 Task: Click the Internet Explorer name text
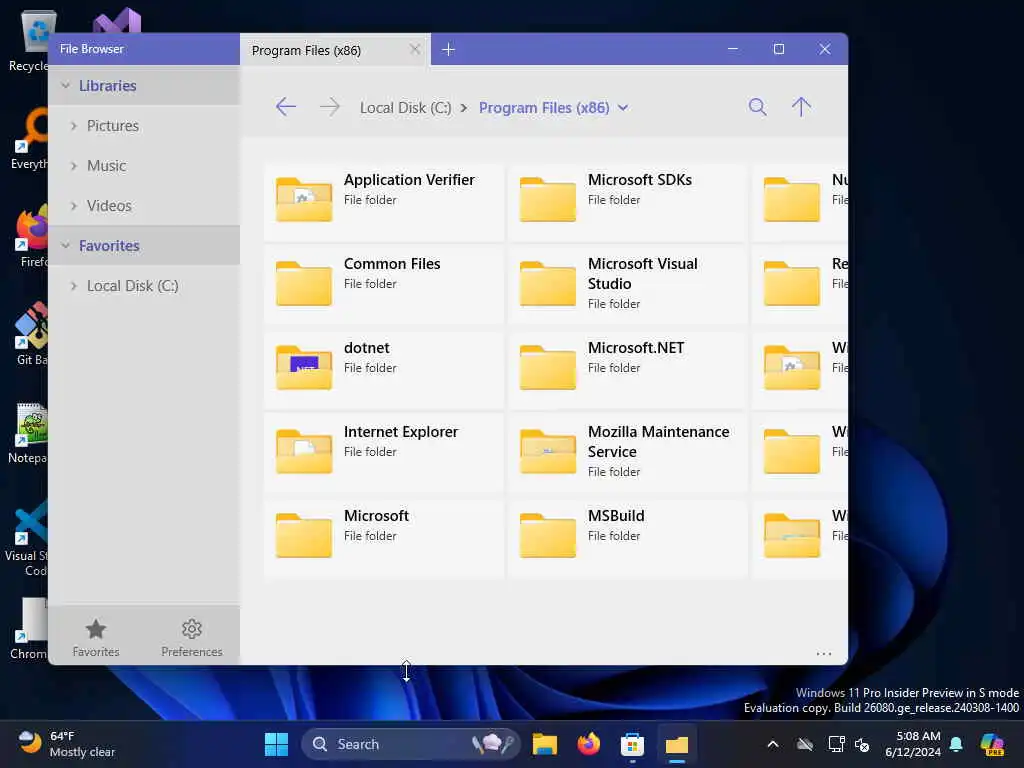(x=401, y=432)
